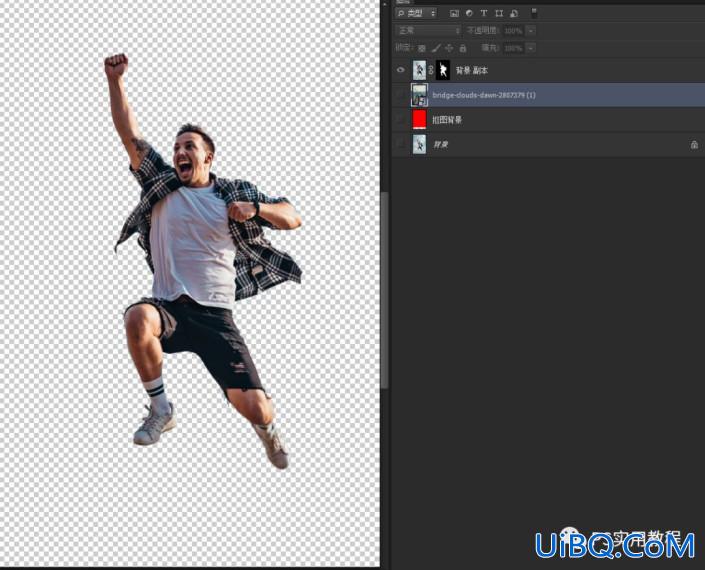
Task: Show the 抠图背景 layer visibility box
Action: (x=401, y=120)
